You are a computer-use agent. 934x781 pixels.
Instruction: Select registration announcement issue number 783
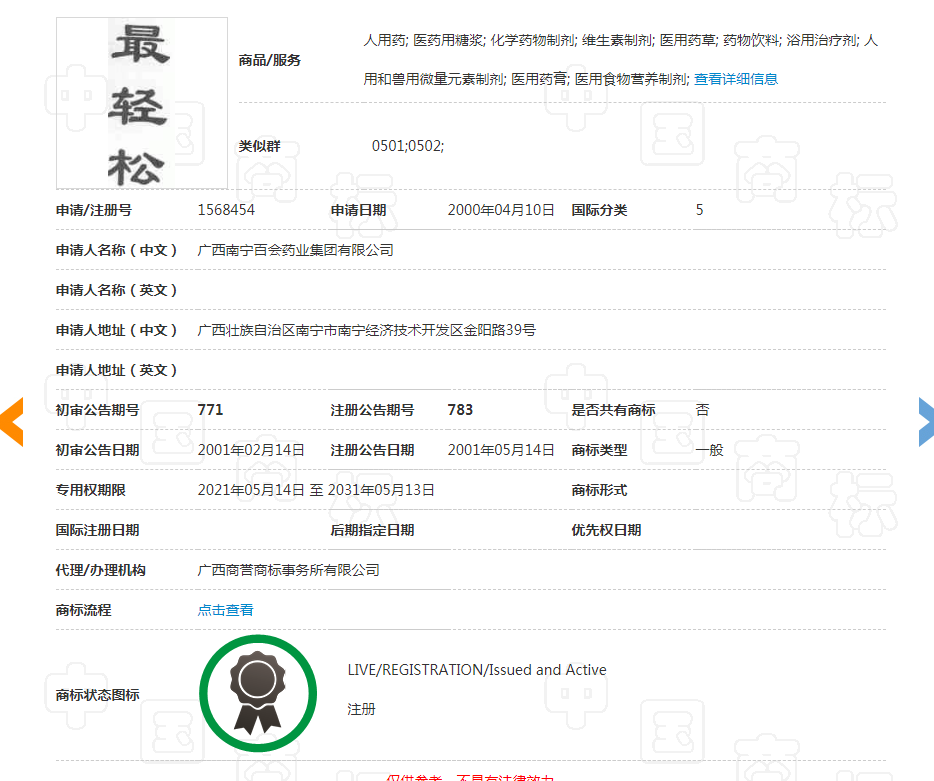(460, 410)
